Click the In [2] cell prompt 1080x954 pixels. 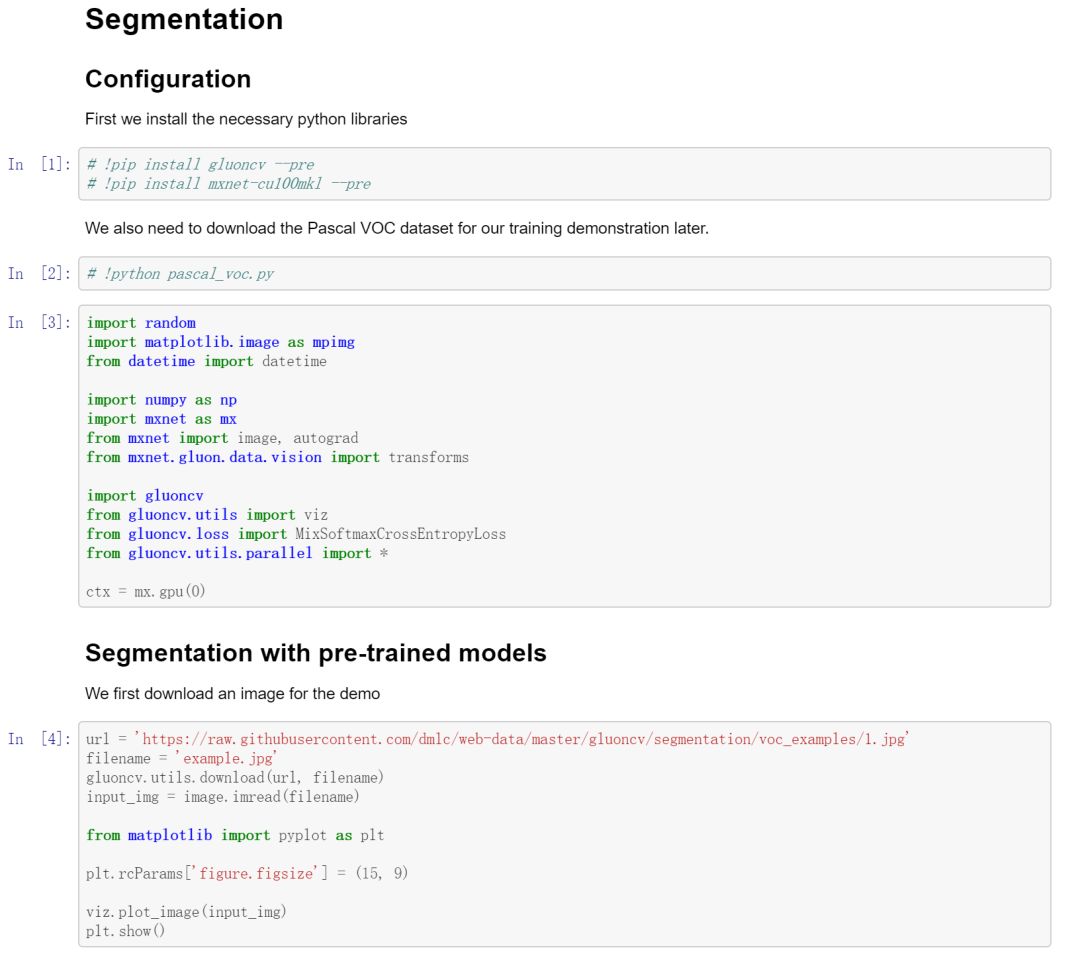40,274
